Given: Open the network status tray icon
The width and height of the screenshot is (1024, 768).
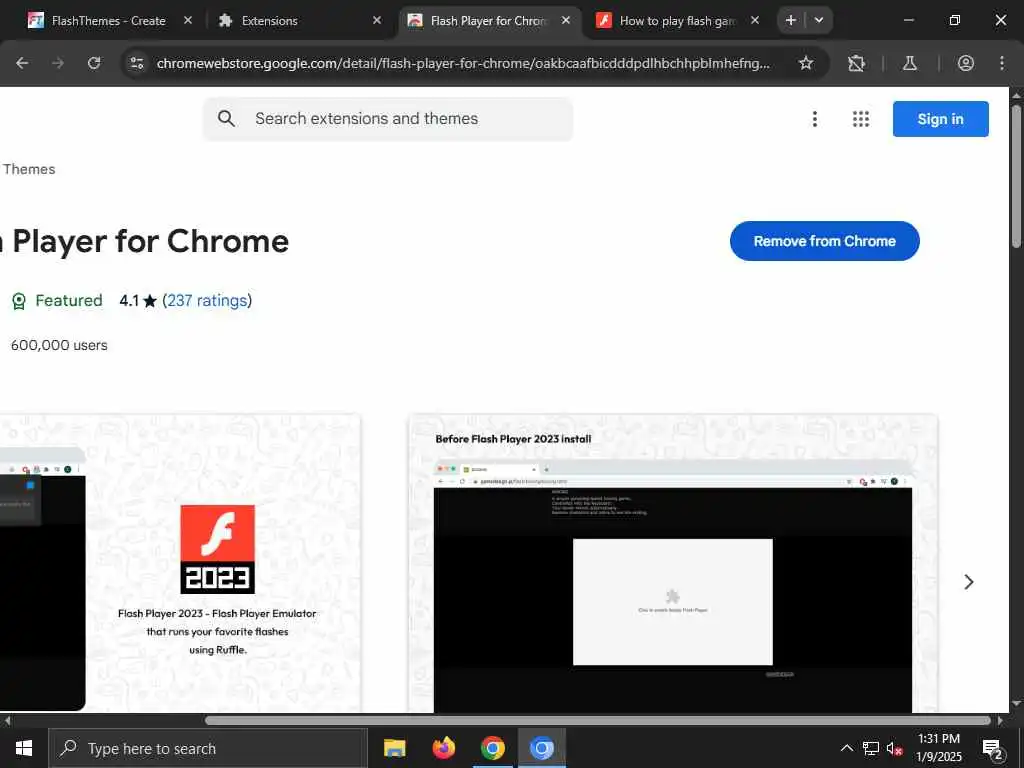Looking at the screenshot, I should [x=871, y=748].
